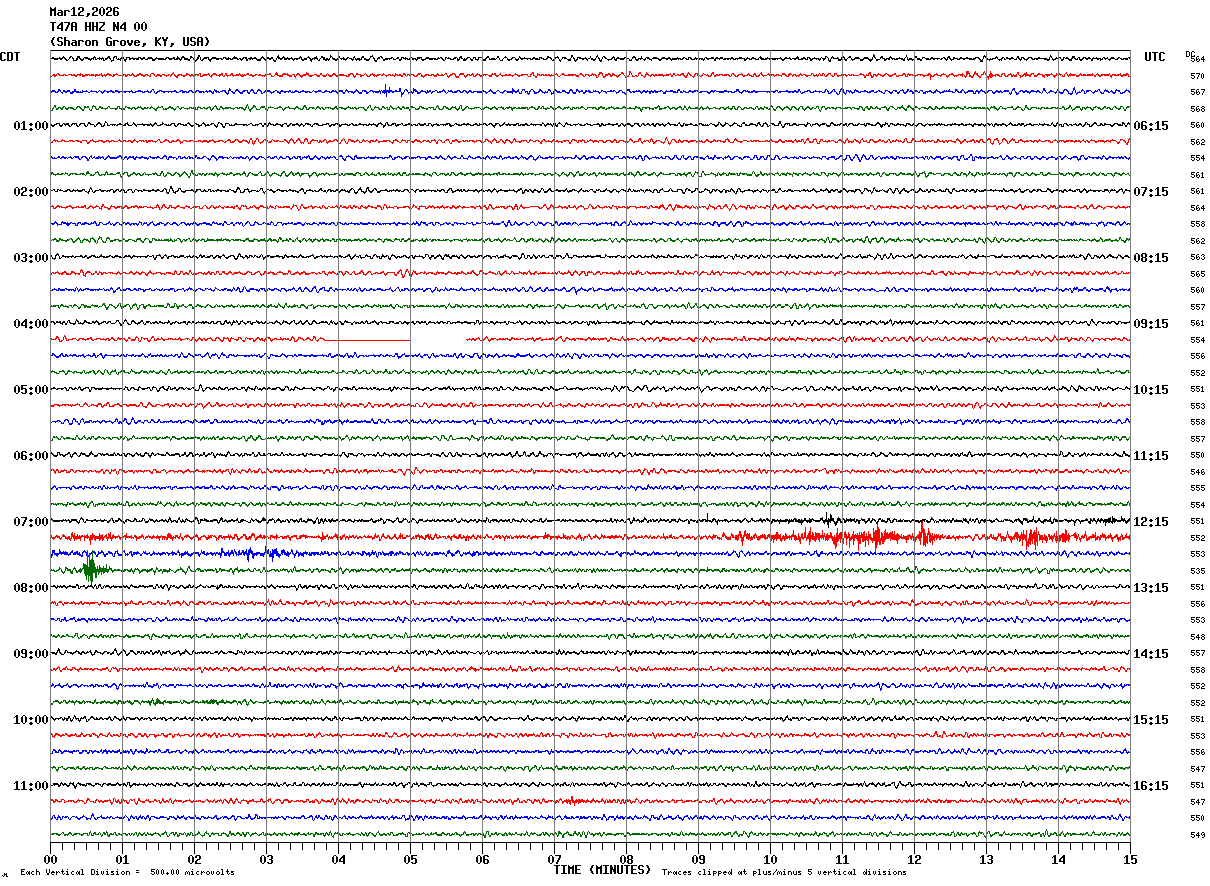
Task: Click the large green burst after 07:00
Action: [91, 570]
